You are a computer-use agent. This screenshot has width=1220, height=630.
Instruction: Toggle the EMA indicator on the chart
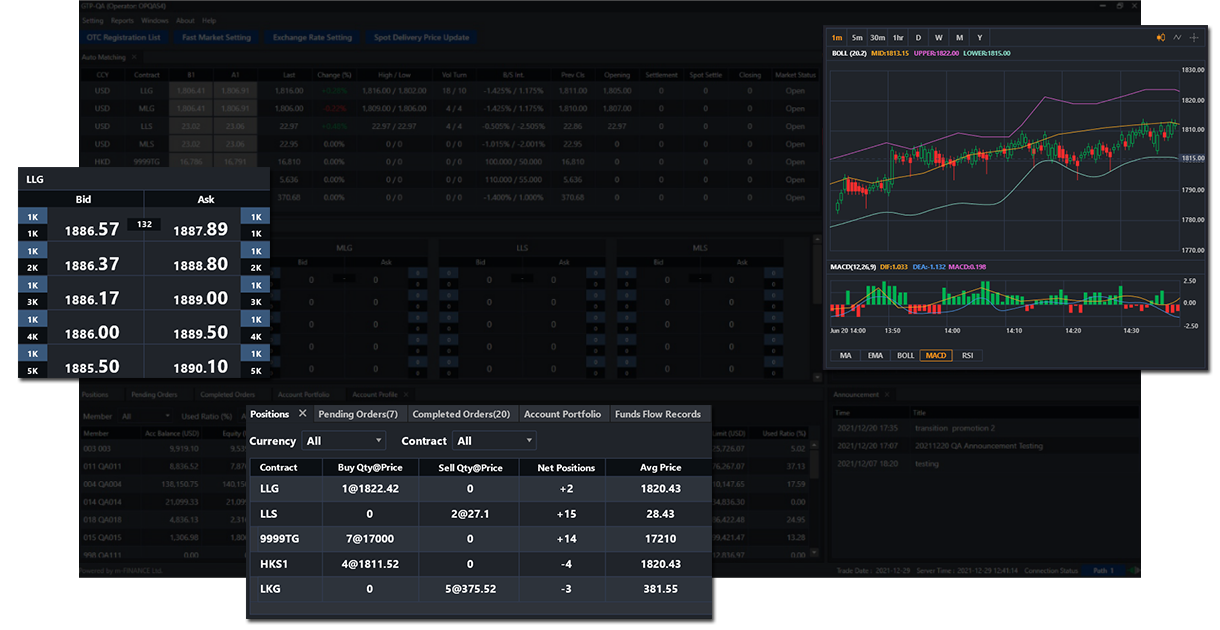pos(875,355)
